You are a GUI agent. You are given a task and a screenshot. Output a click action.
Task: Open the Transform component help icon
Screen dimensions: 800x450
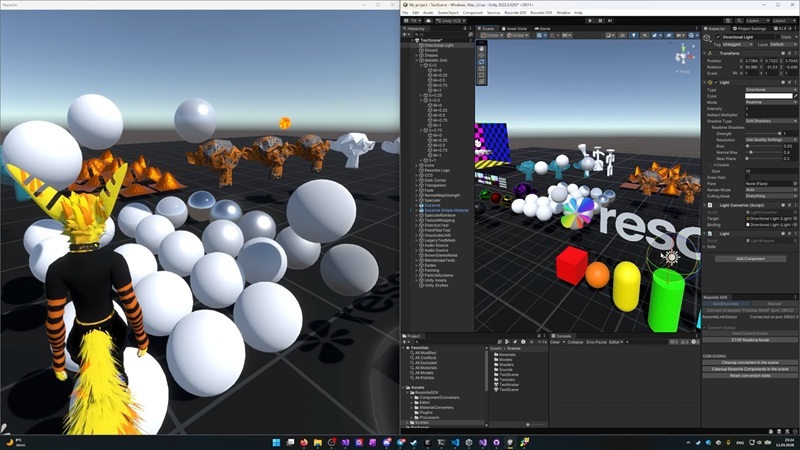point(783,53)
